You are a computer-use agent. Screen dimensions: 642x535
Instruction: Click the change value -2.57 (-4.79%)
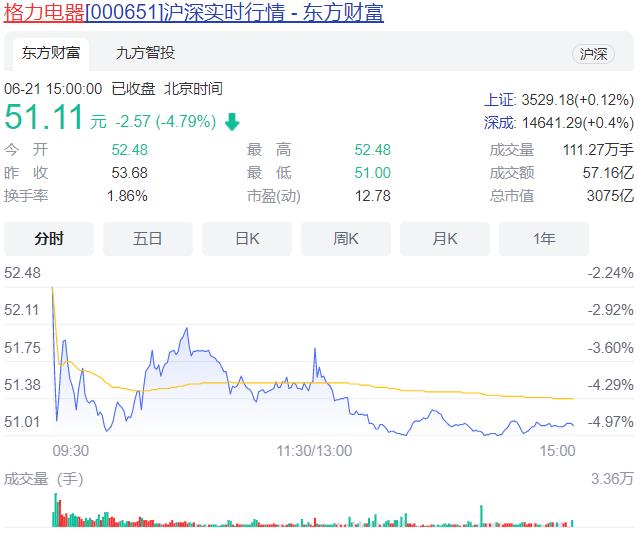(165, 122)
